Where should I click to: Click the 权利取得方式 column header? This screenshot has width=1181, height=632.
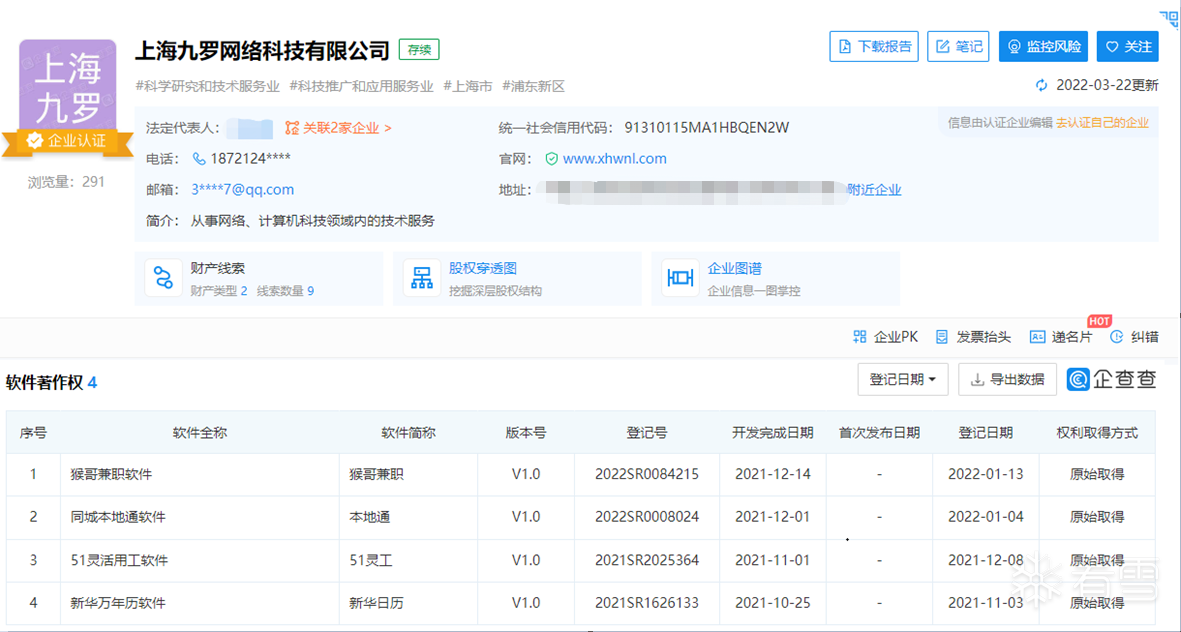pyautogui.click(x=1097, y=432)
